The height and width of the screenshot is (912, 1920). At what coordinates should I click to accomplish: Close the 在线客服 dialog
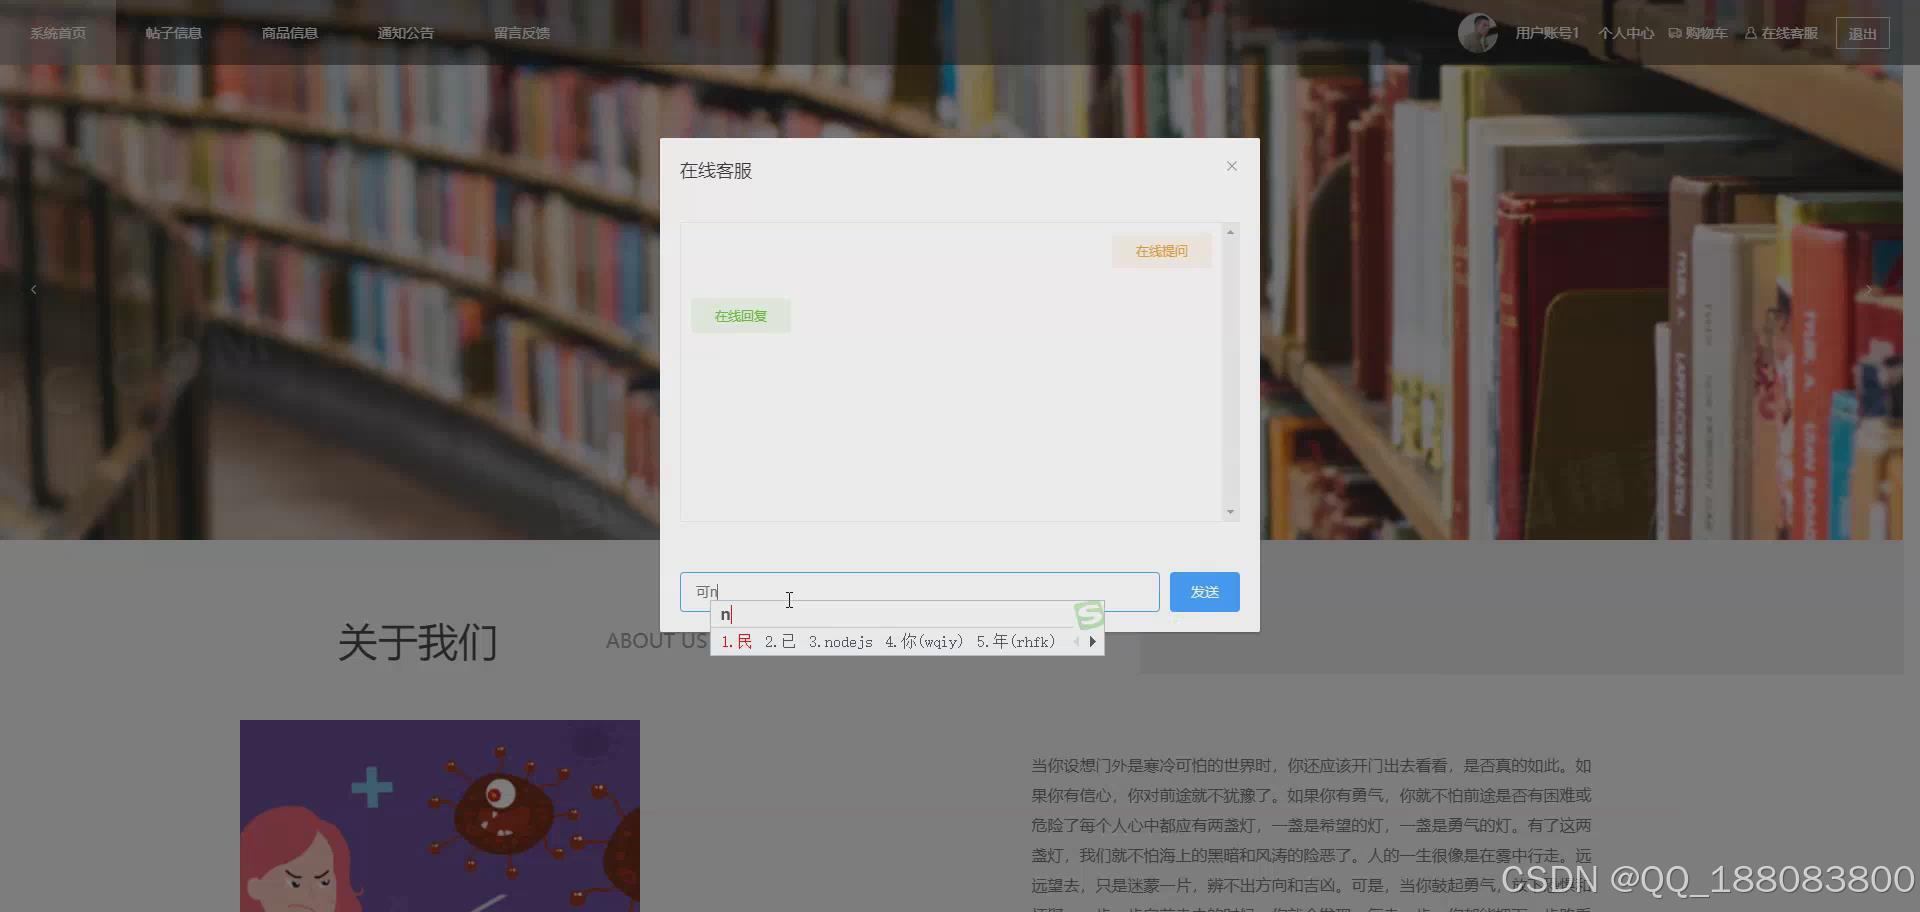[x=1231, y=166]
